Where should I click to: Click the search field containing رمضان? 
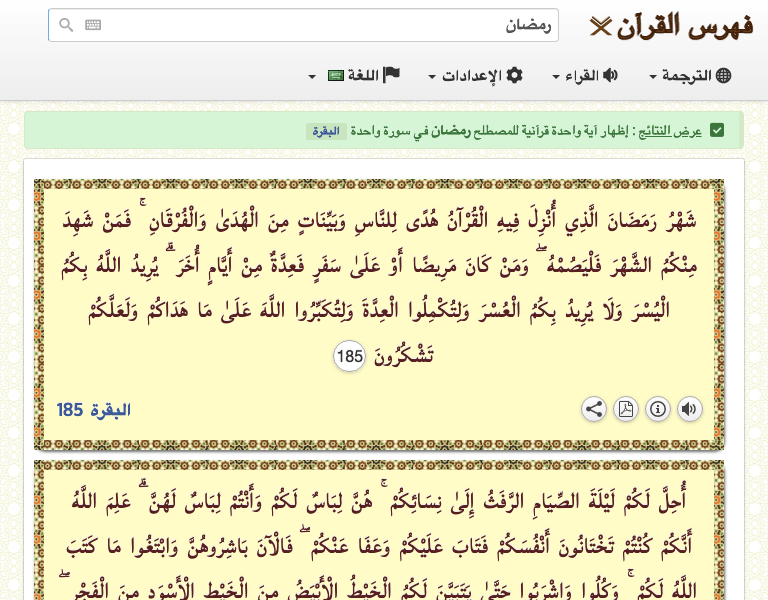tap(303, 25)
